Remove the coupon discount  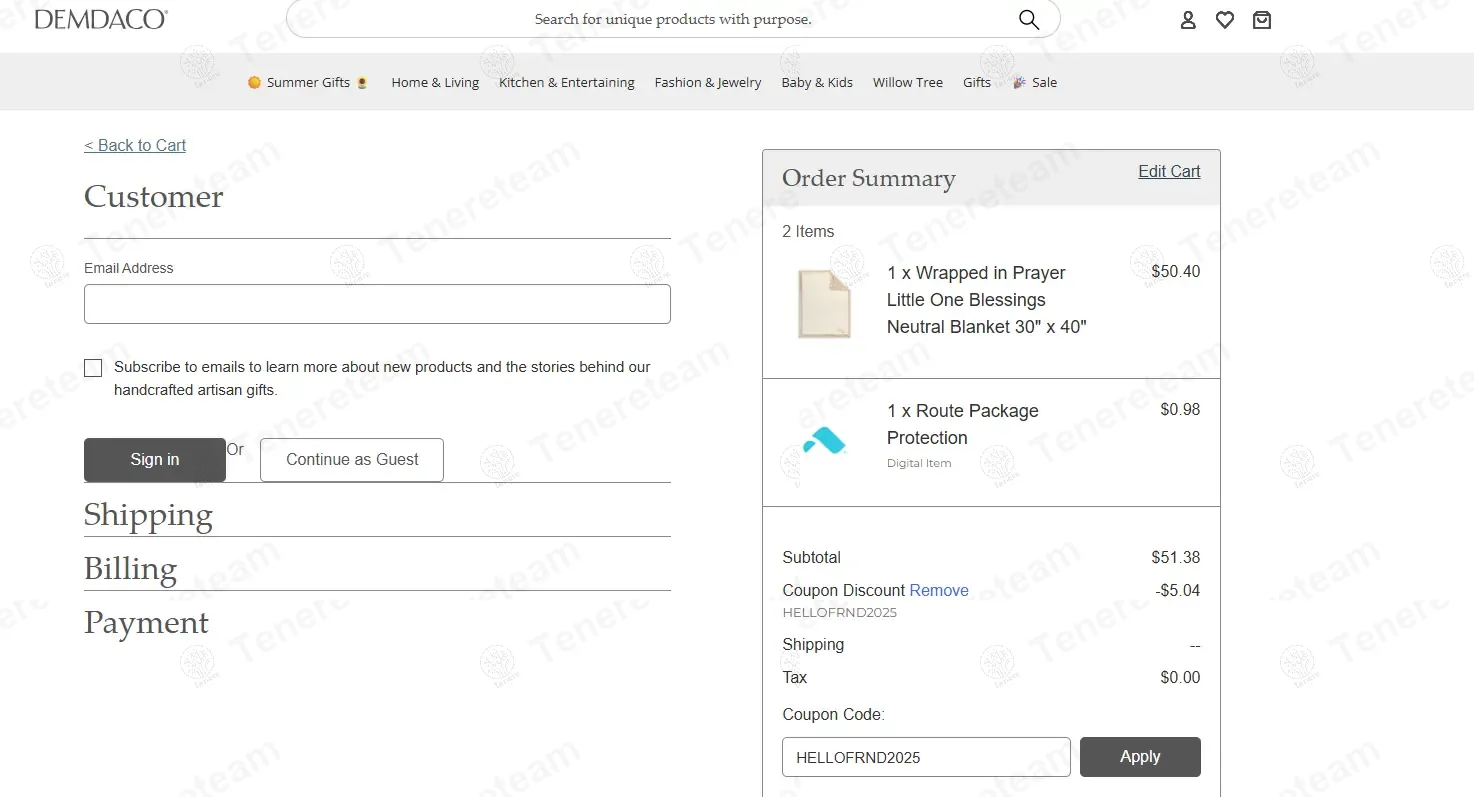click(x=938, y=591)
